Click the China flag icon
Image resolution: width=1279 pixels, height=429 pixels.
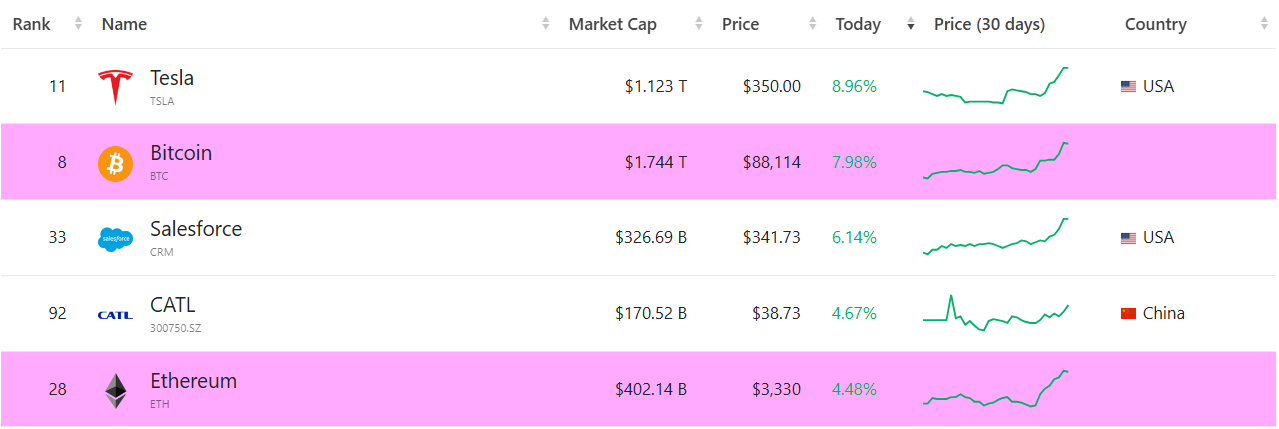tap(1128, 314)
